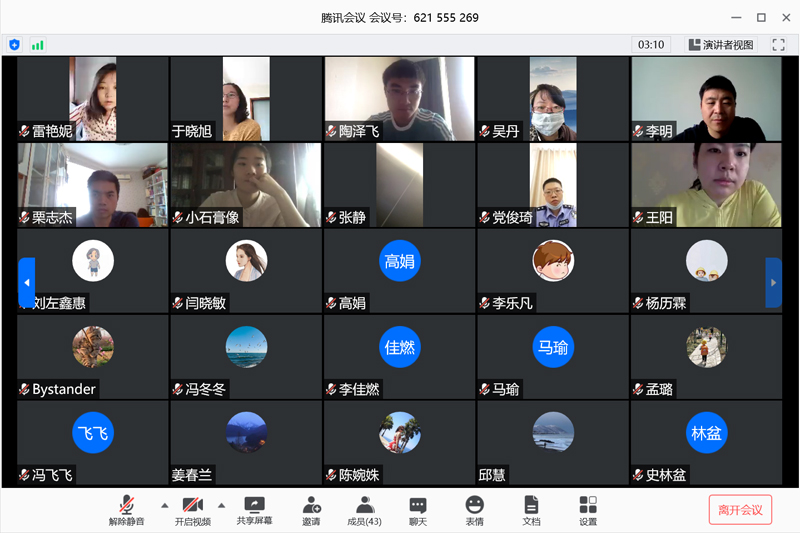Go to previous participants page arrow

[27, 283]
